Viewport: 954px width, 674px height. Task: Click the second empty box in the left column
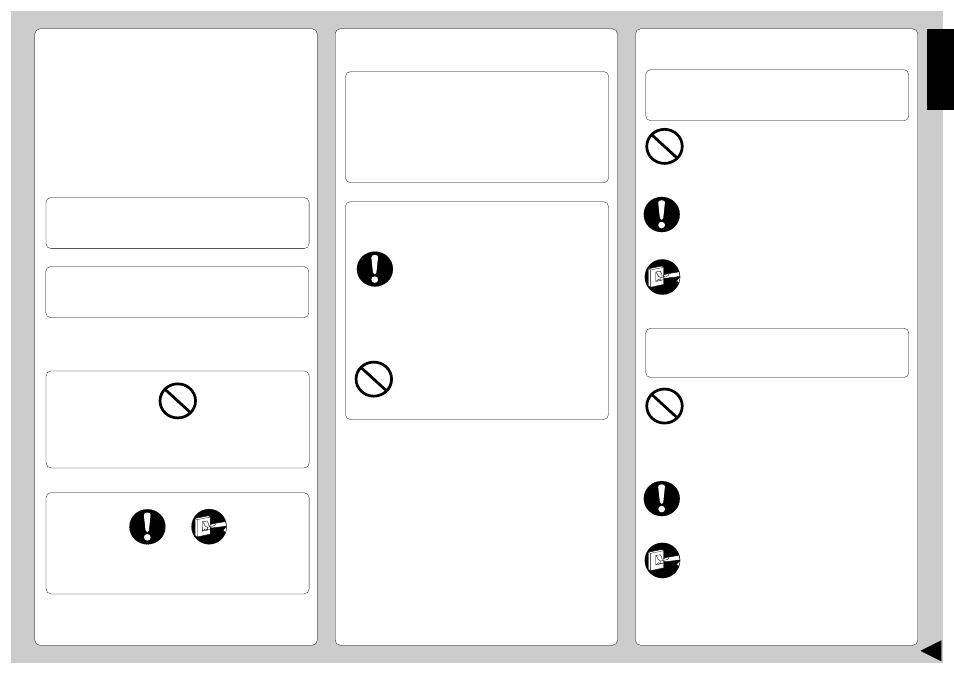coord(177,292)
